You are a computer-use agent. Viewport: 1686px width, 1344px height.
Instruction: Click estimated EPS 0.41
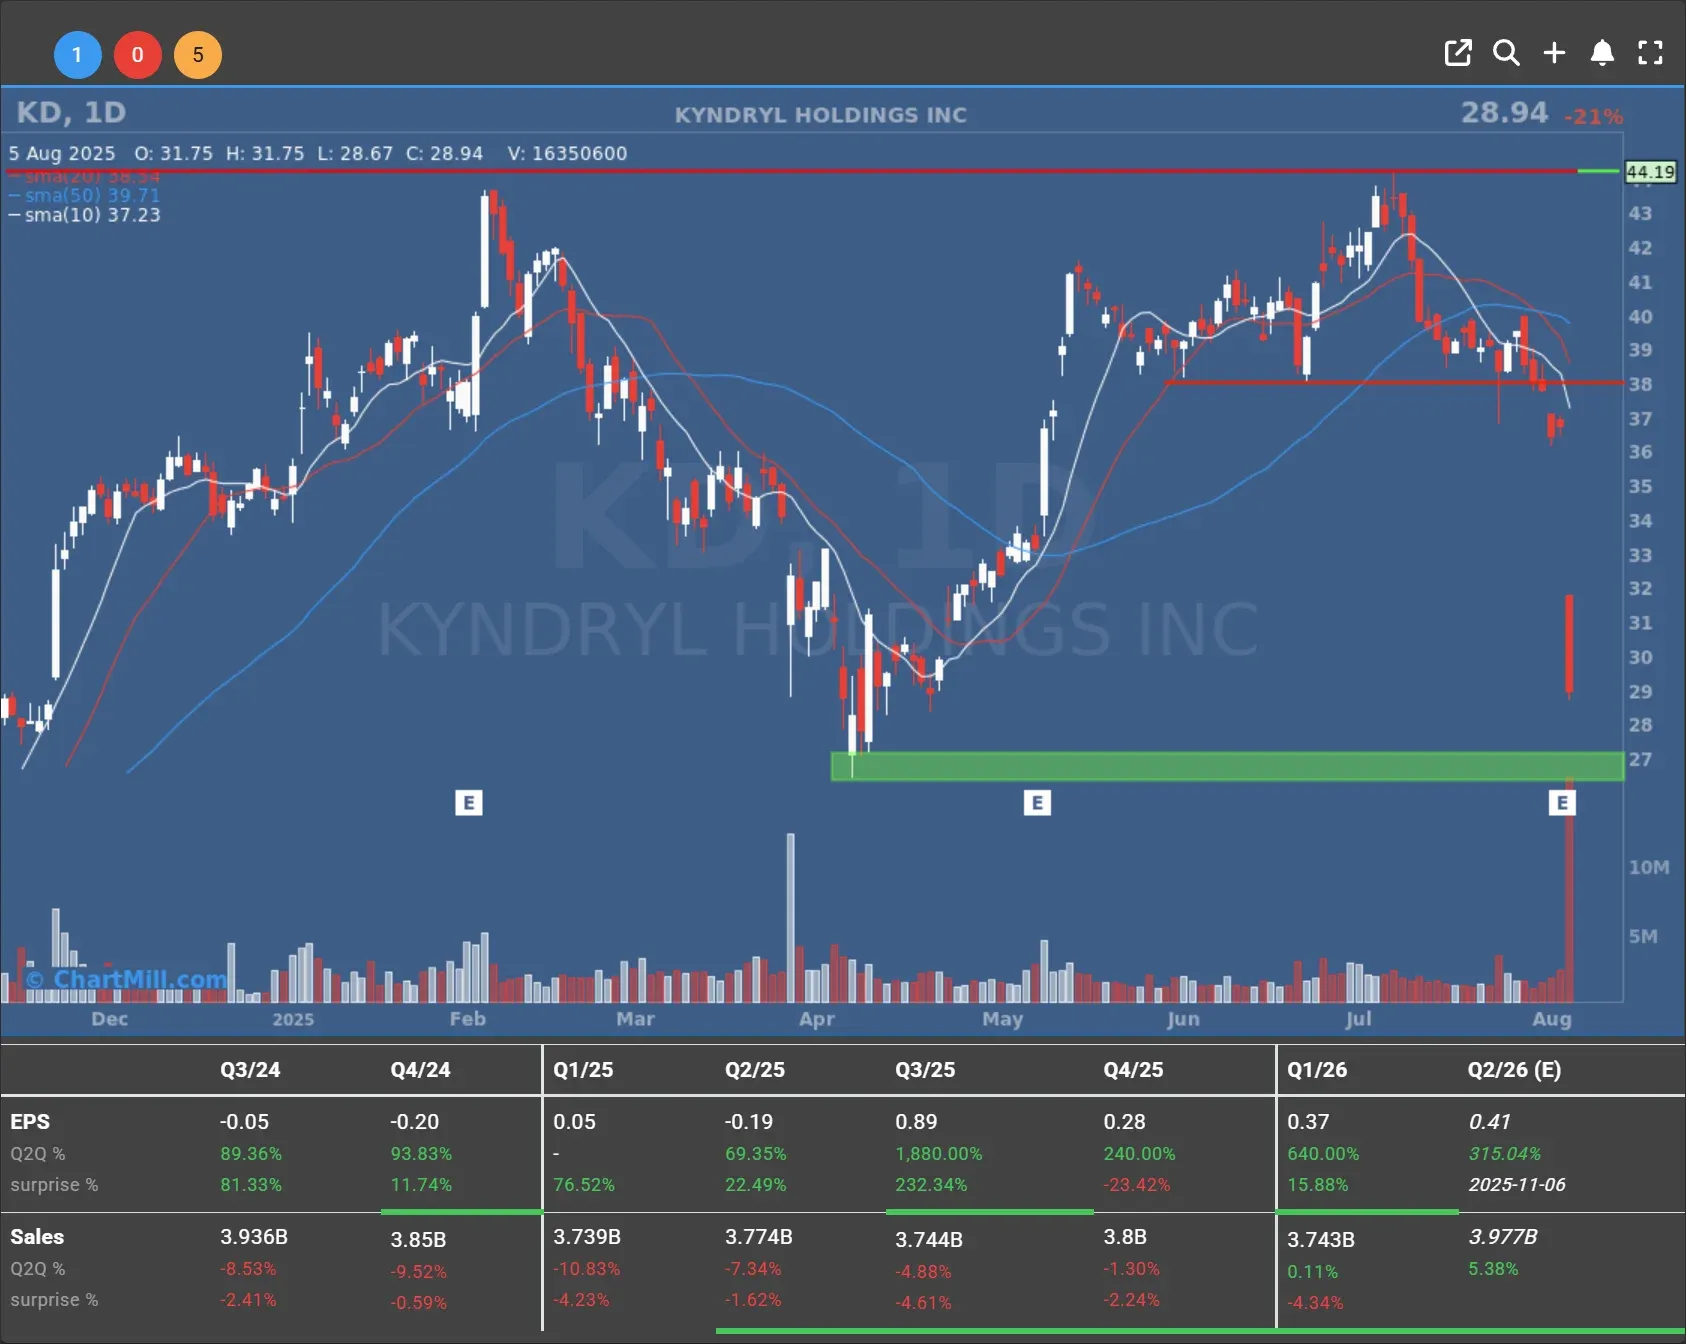coord(1489,1122)
